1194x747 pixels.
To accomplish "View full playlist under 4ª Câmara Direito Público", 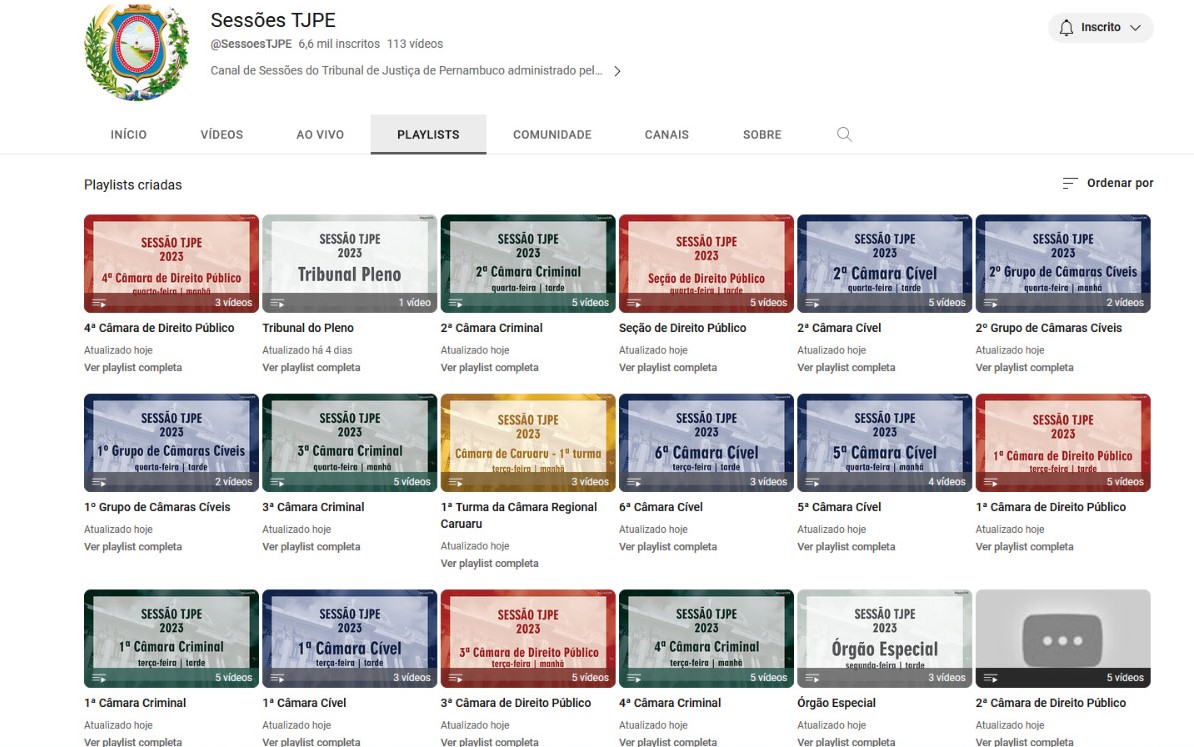I will pyautogui.click(x=132, y=368).
